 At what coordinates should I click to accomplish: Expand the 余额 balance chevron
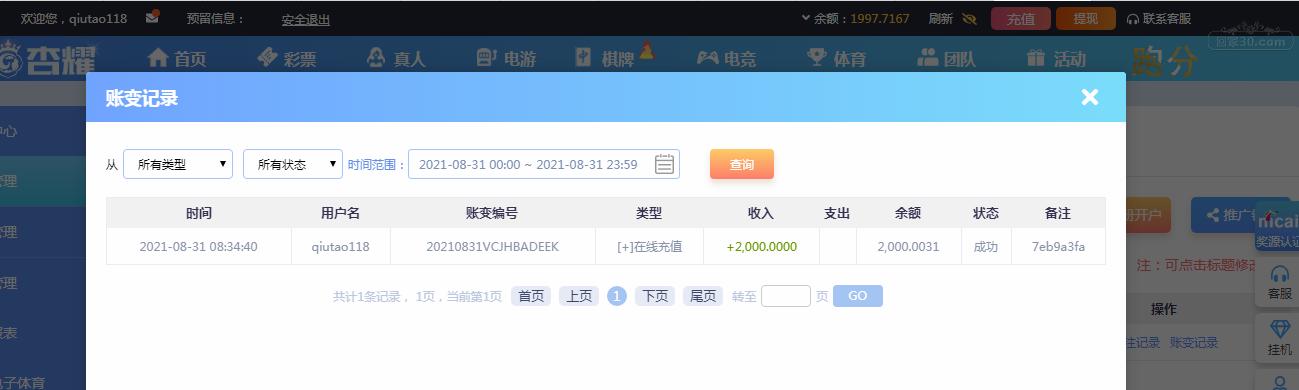pyautogui.click(x=806, y=17)
